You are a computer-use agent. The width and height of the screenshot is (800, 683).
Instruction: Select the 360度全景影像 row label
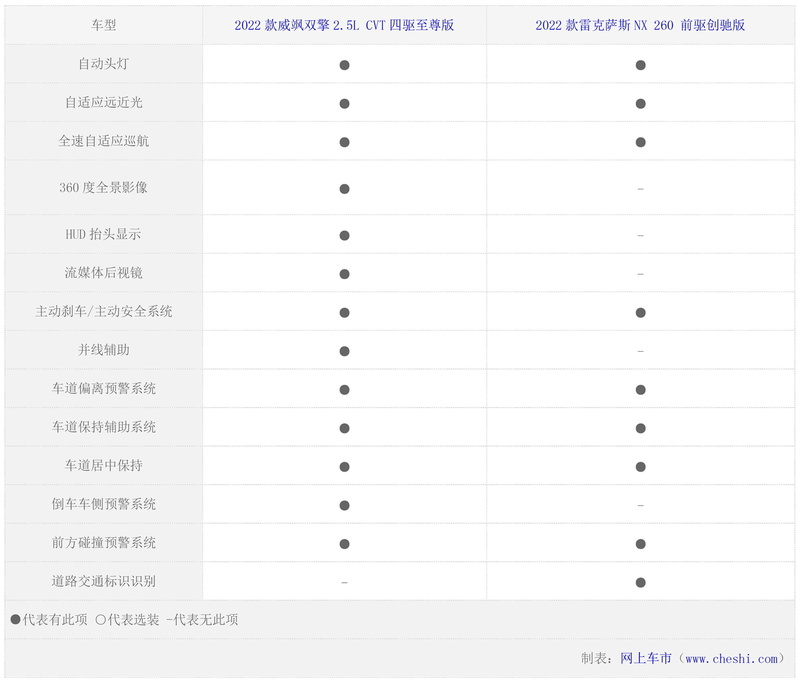(104, 188)
